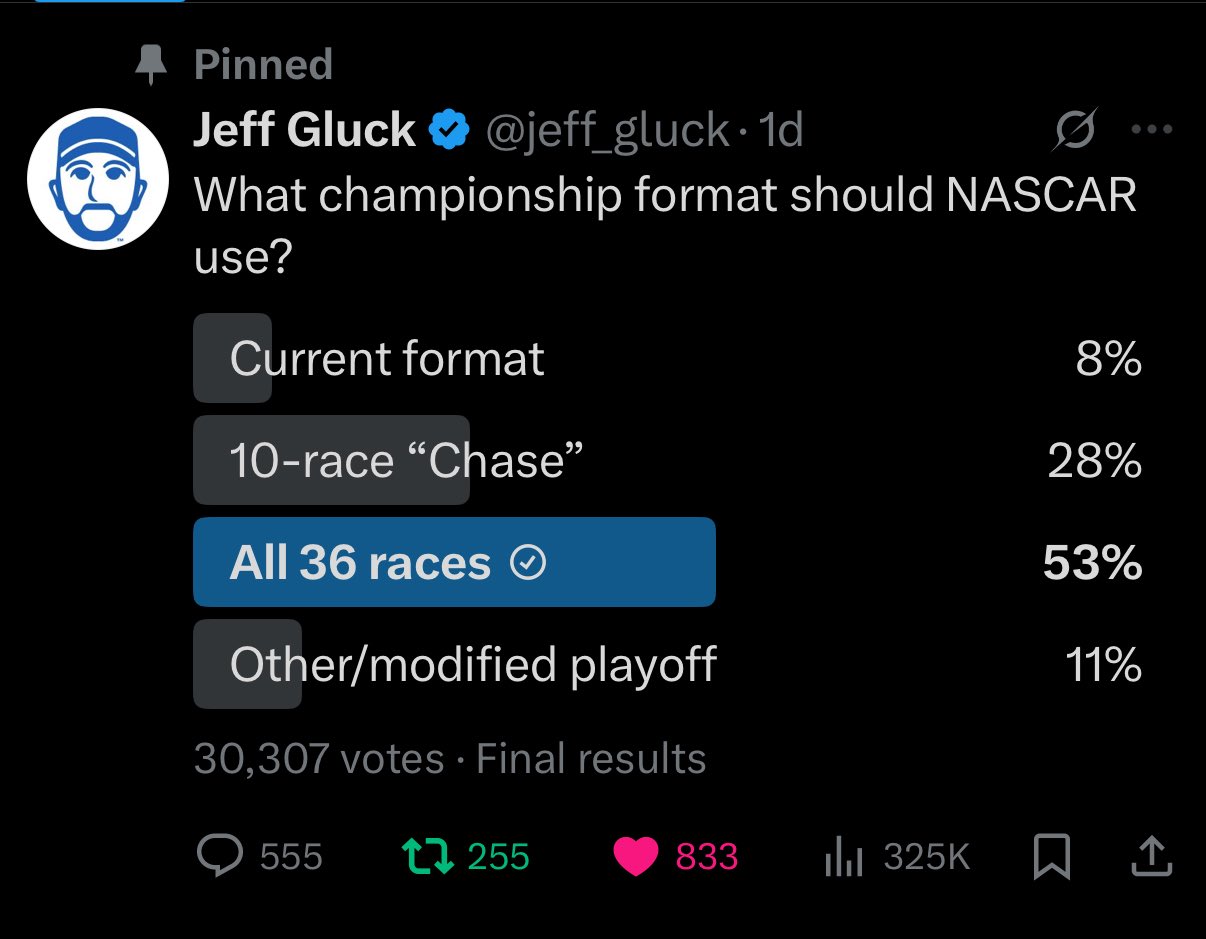
Task: Click the blue verified checkmark badge
Action: click(x=449, y=130)
